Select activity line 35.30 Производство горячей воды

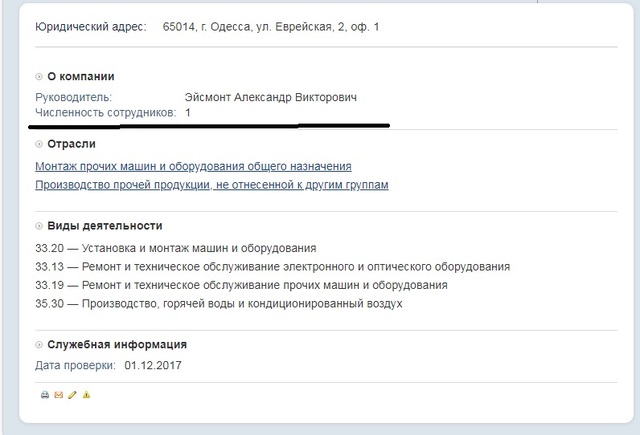pos(218,304)
